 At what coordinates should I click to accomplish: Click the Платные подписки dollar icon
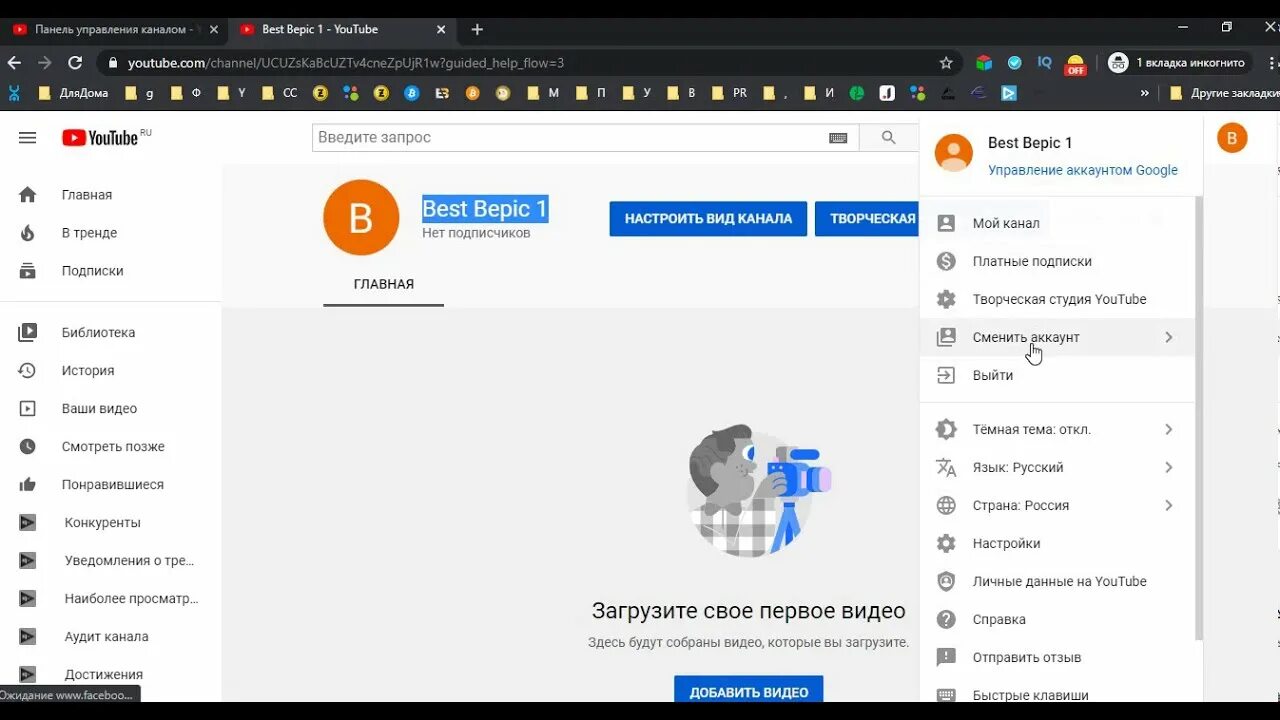[x=946, y=261]
